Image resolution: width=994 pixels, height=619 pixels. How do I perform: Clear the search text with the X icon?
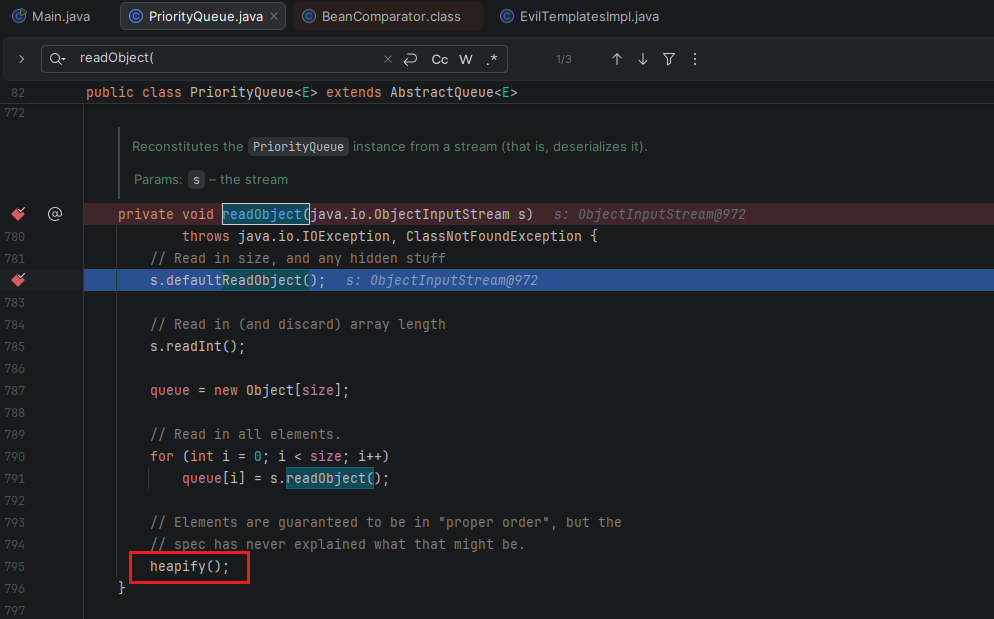(388, 59)
